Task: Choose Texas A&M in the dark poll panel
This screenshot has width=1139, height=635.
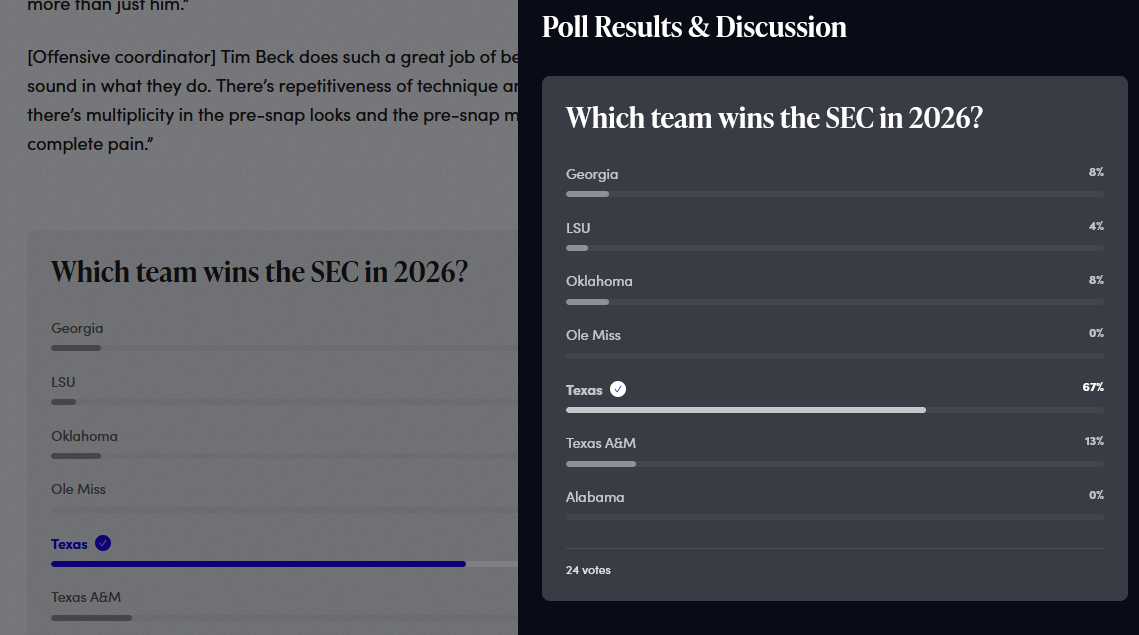Action: [835, 450]
